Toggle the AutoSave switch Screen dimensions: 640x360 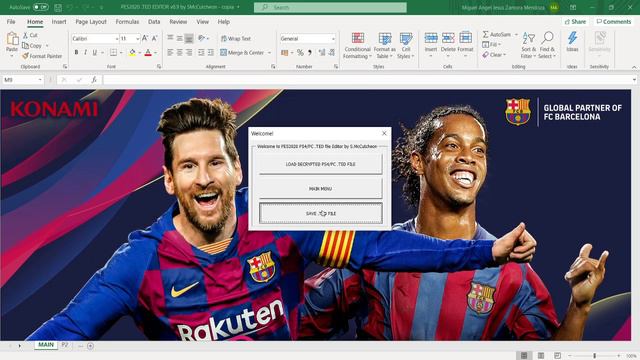[40, 7]
